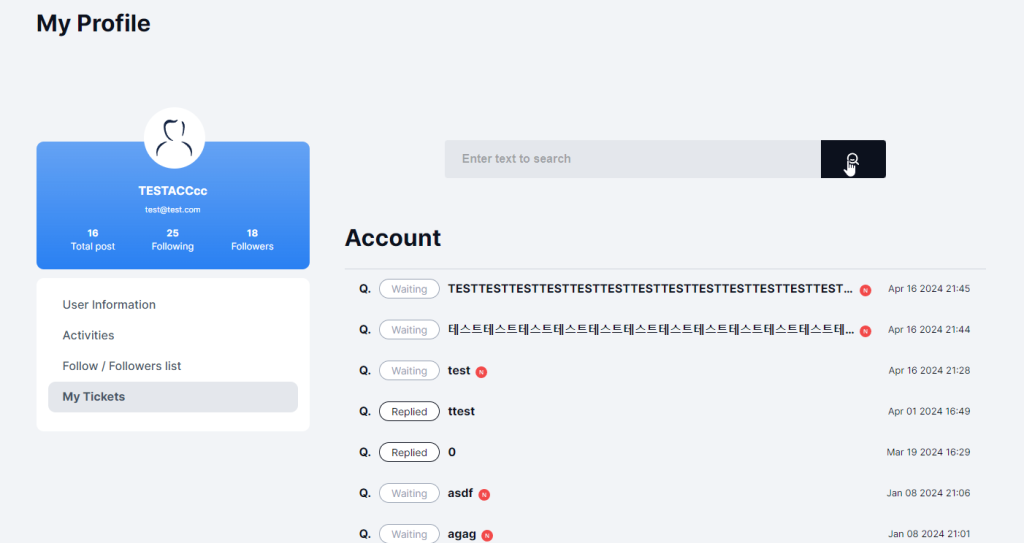Image resolution: width=1024 pixels, height=543 pixels.
Task: Open the long TESTTEST ticket
Action: tap(650, 289)
